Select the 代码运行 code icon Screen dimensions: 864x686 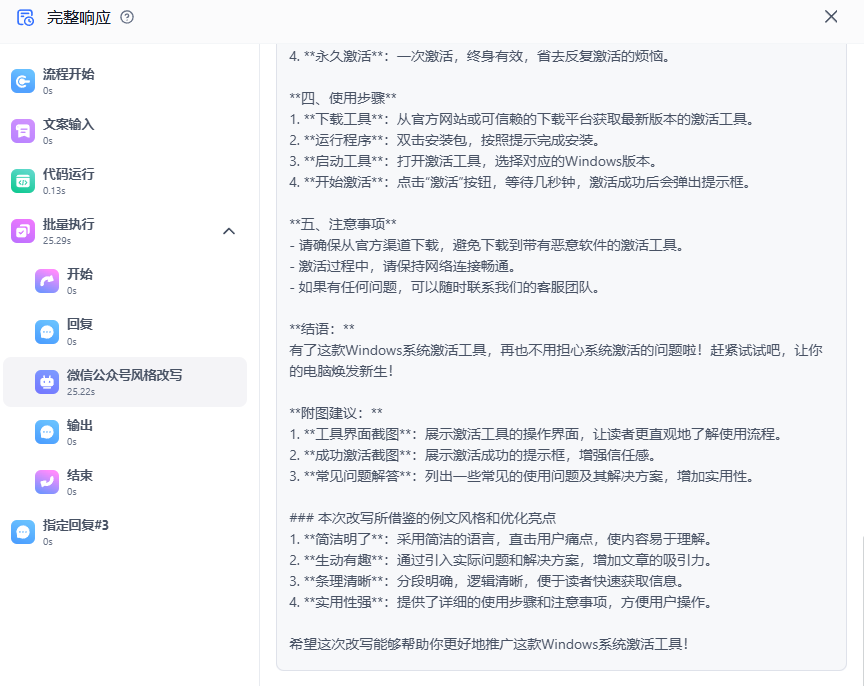pos(23,181)
